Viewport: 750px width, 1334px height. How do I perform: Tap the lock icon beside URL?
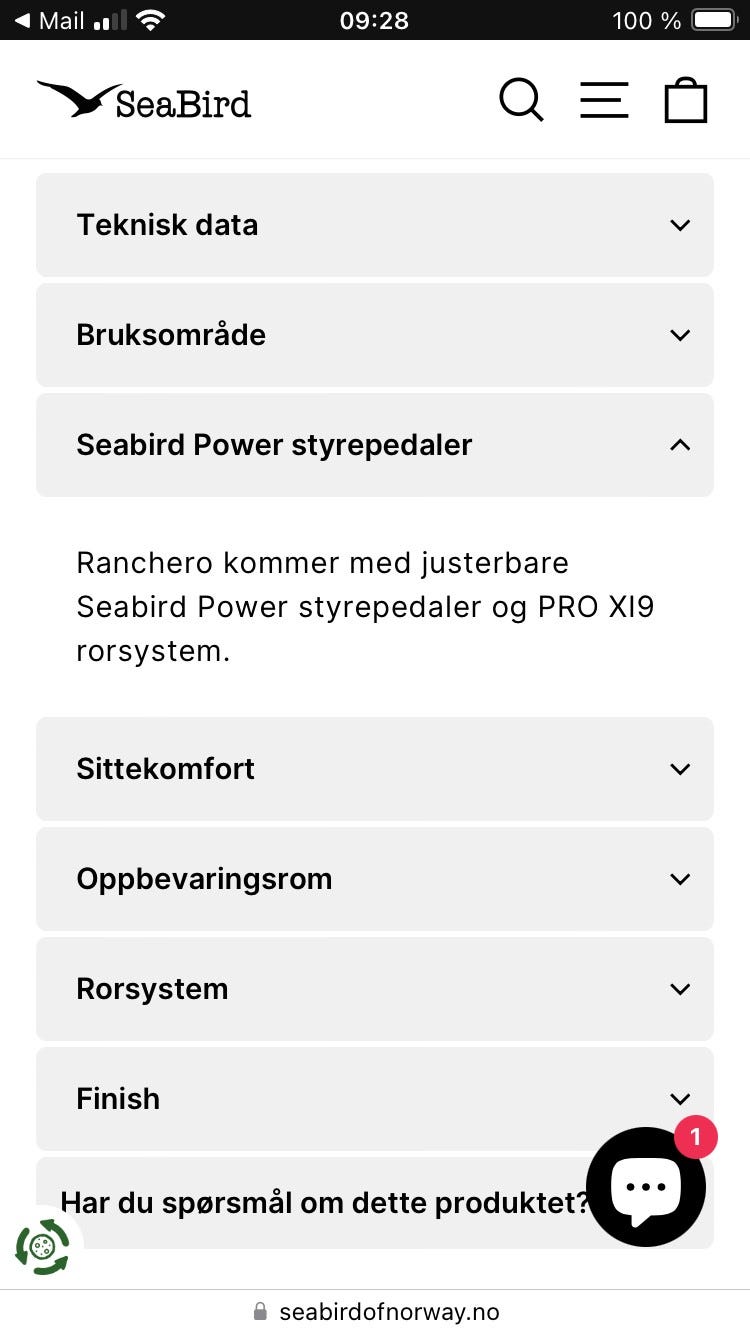coord(261,1311)
